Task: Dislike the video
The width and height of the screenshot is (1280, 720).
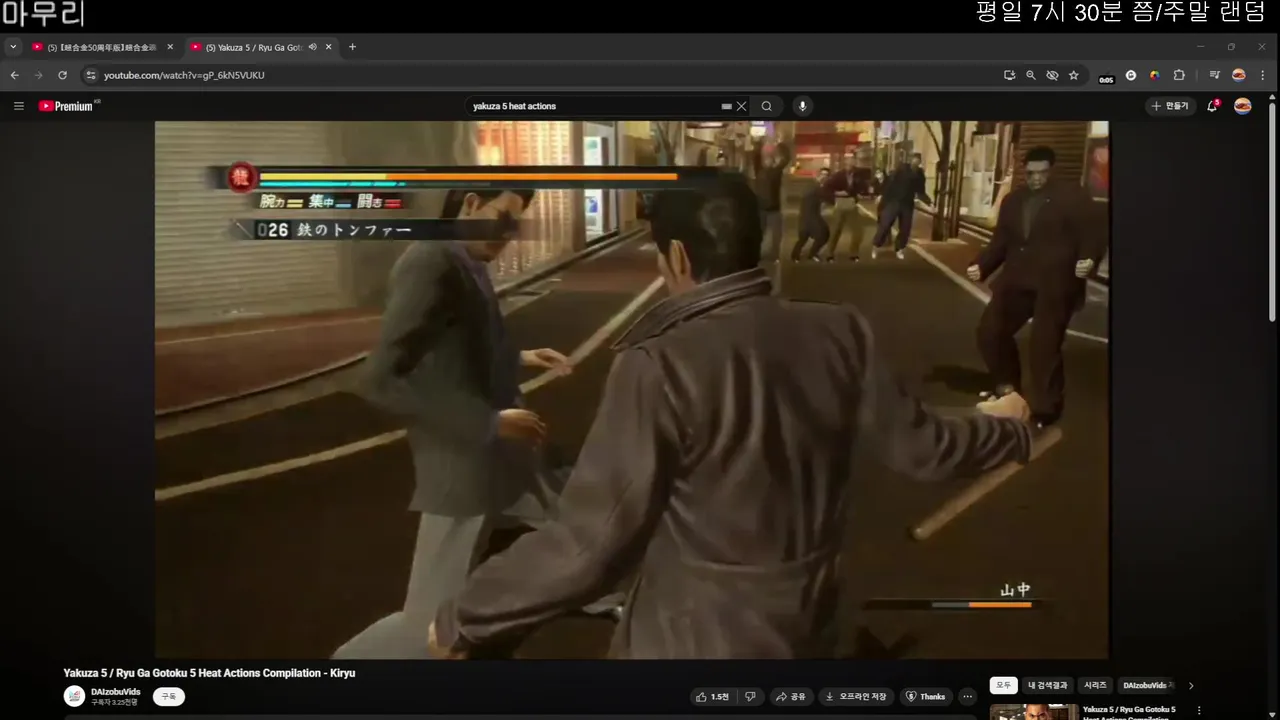Action: [750, 696]
